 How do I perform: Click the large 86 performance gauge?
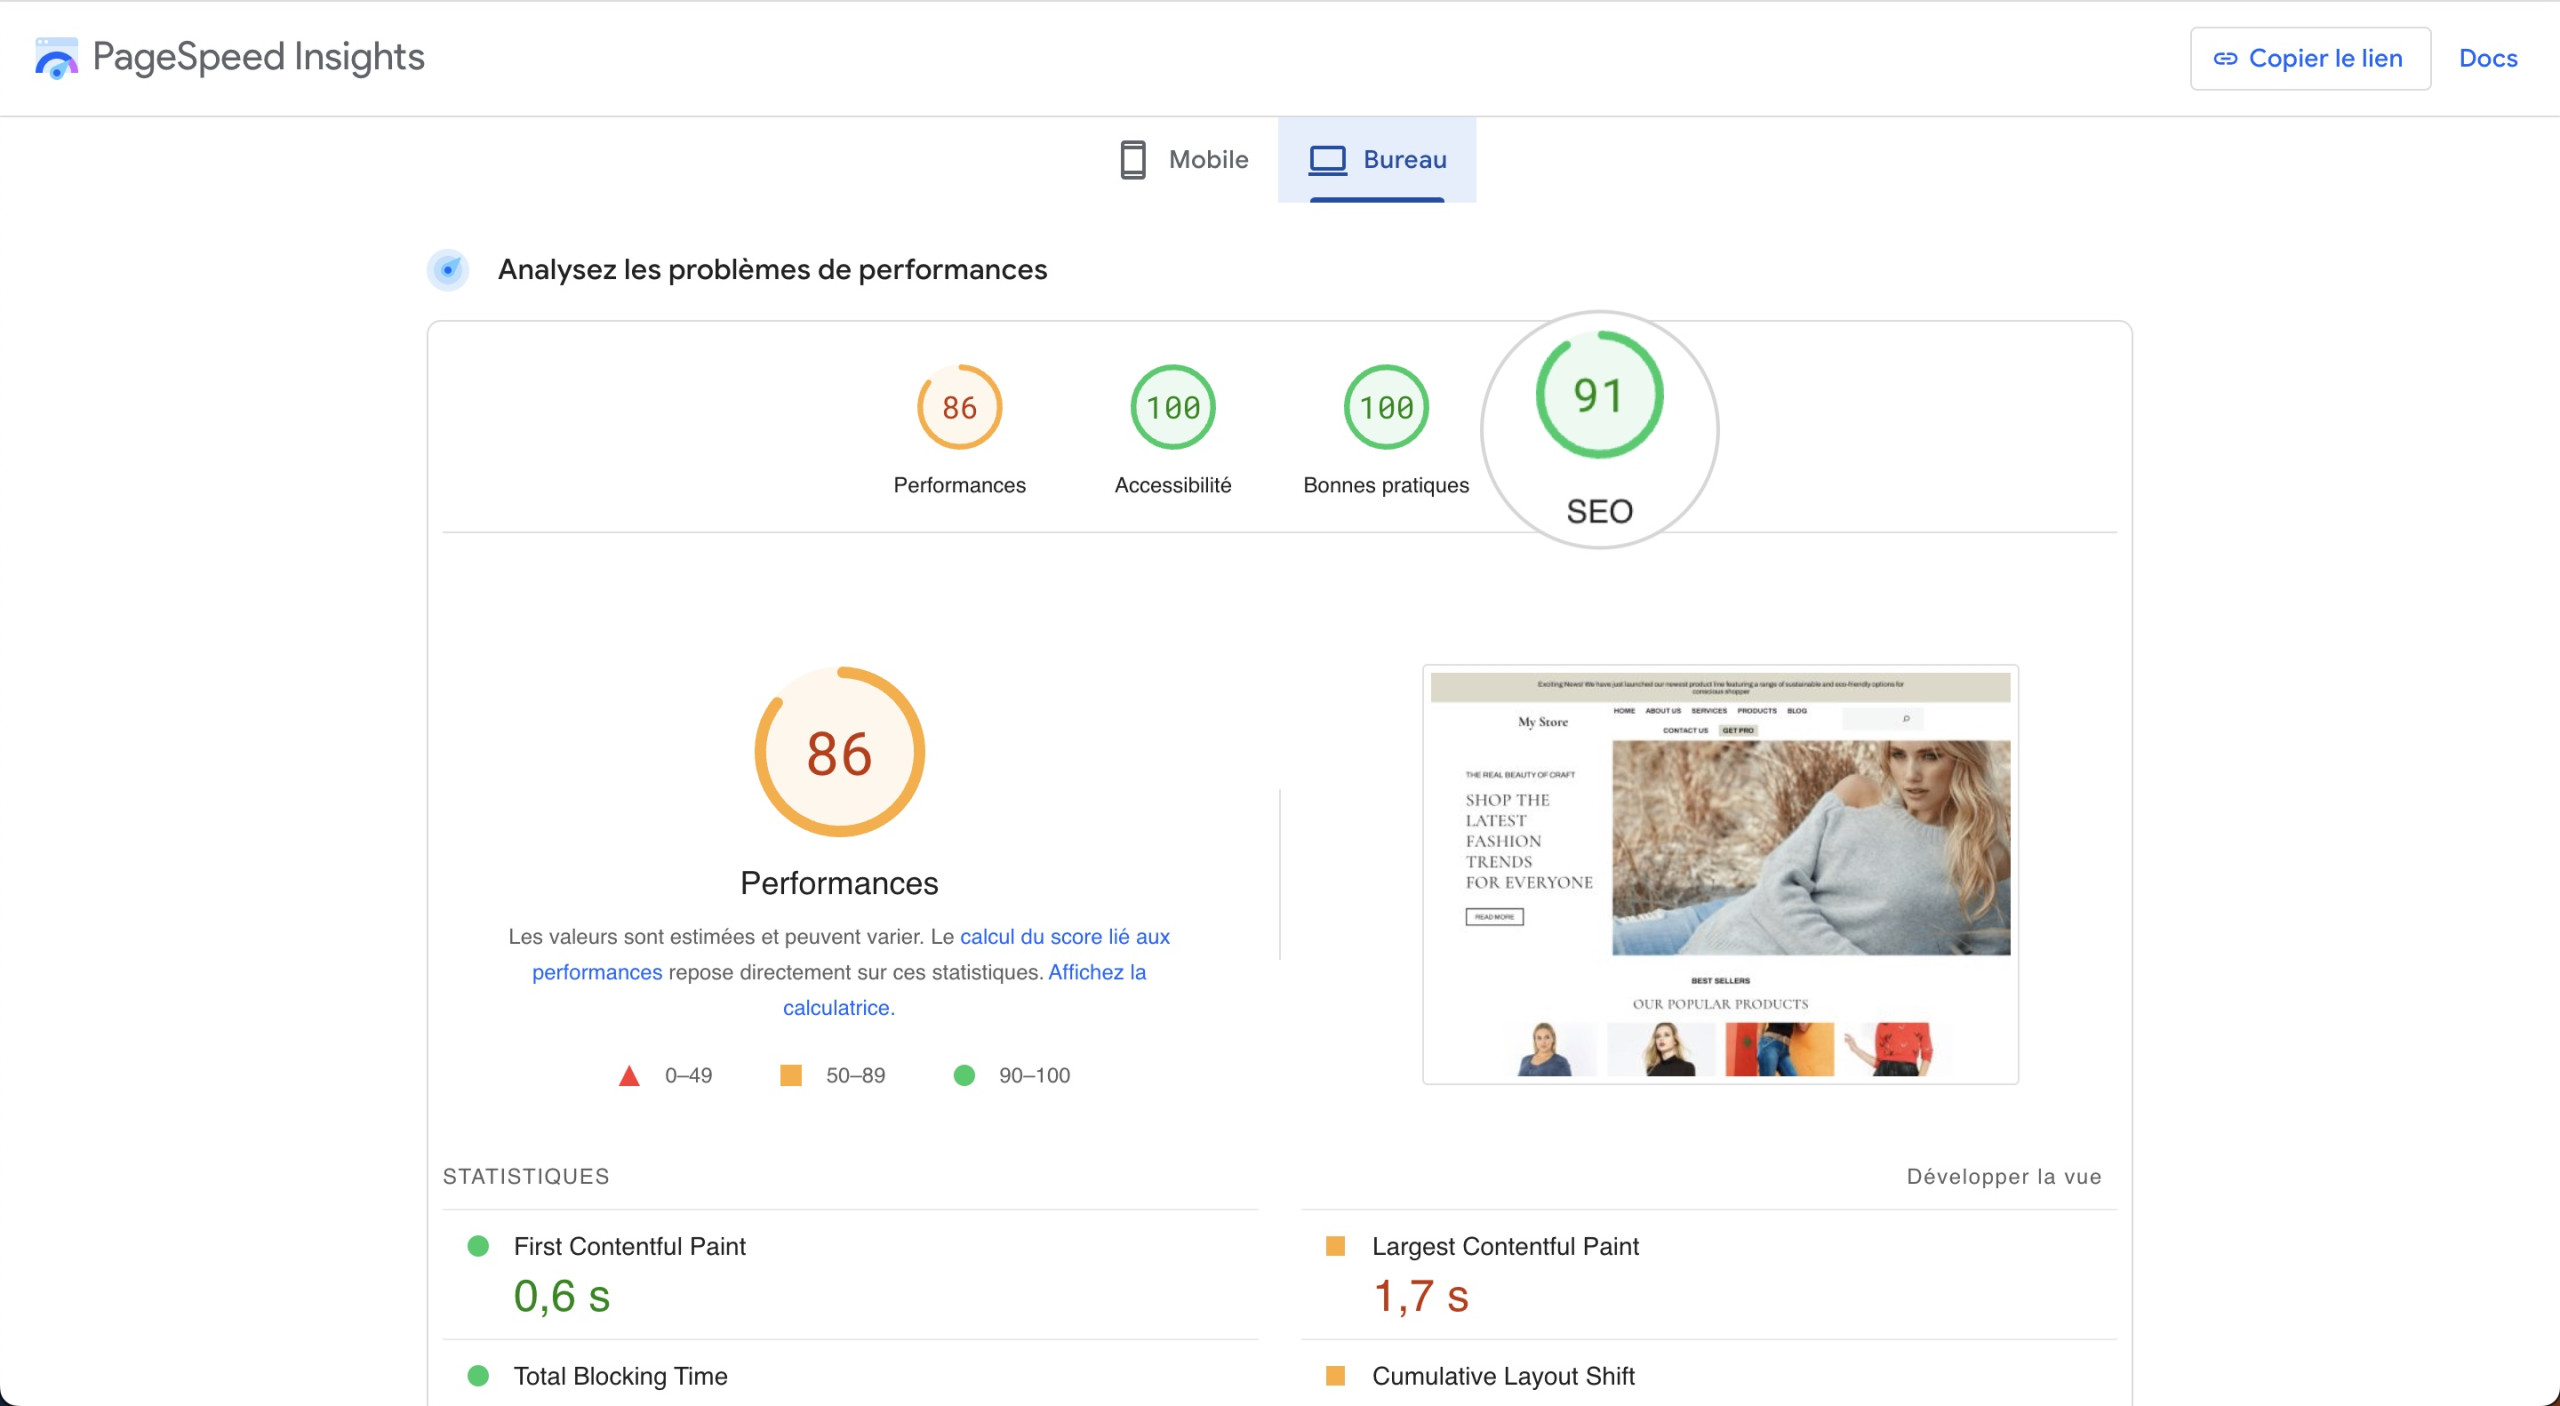(839, 752)
